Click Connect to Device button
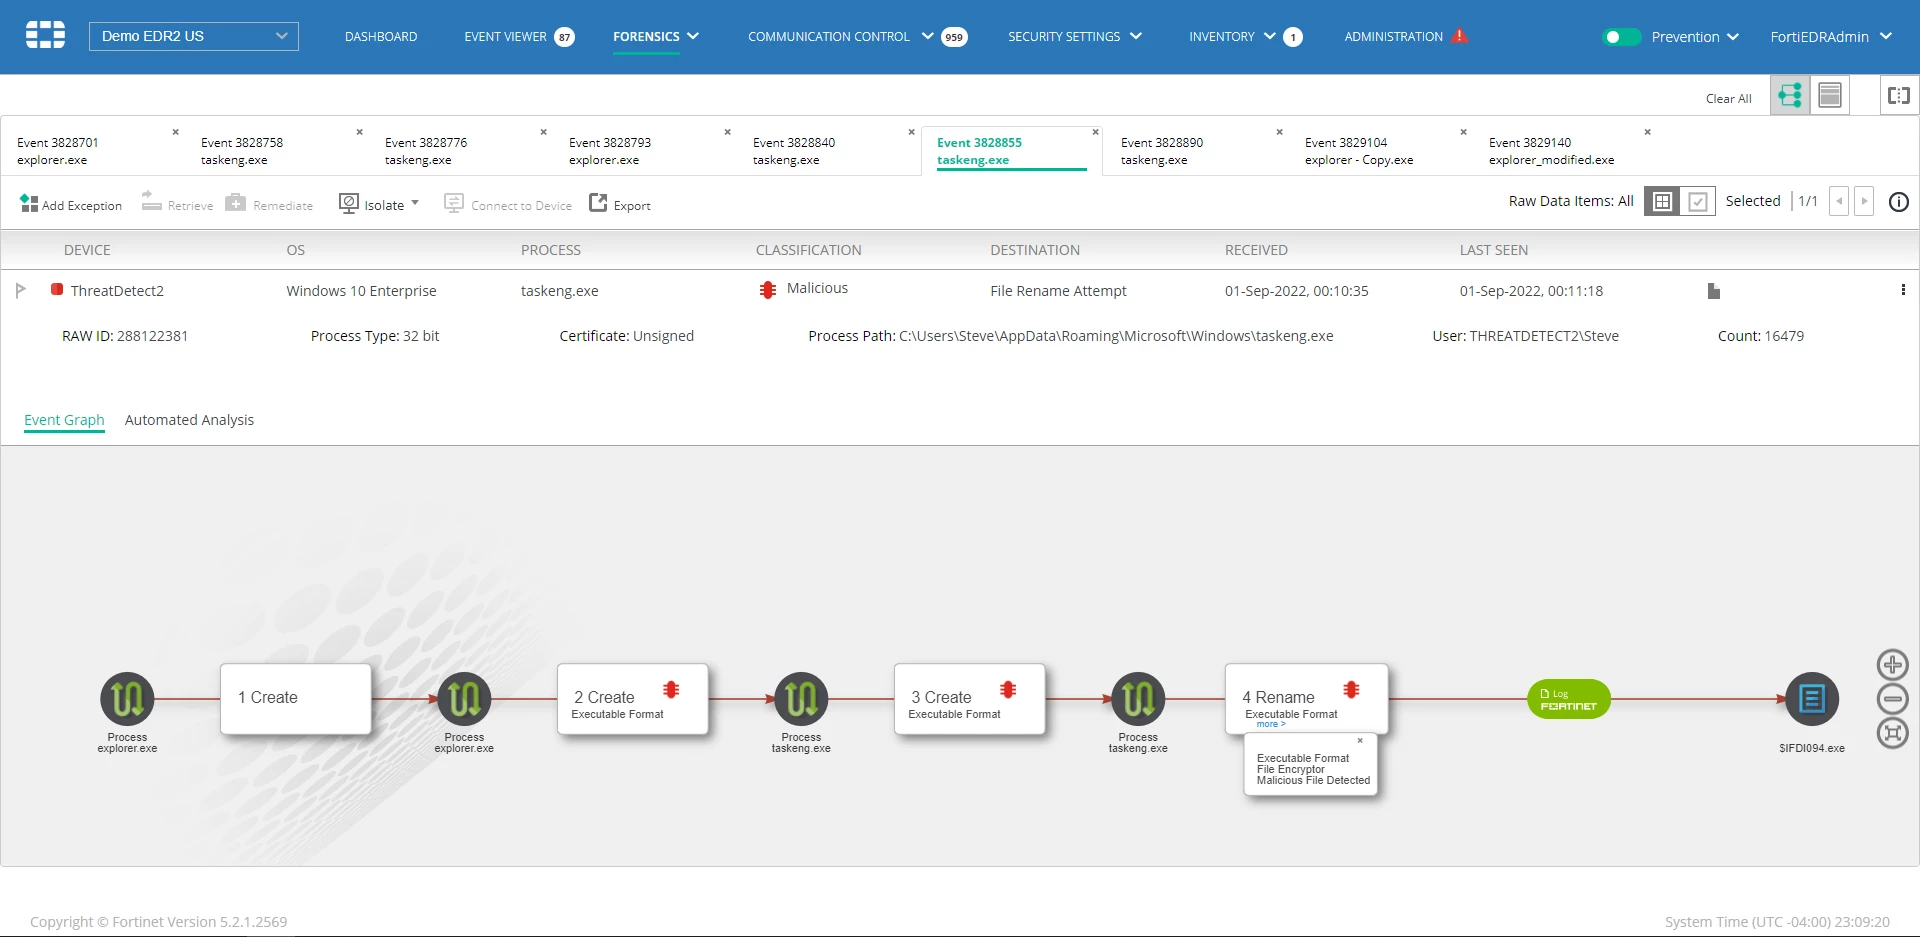 coord(508,204)
